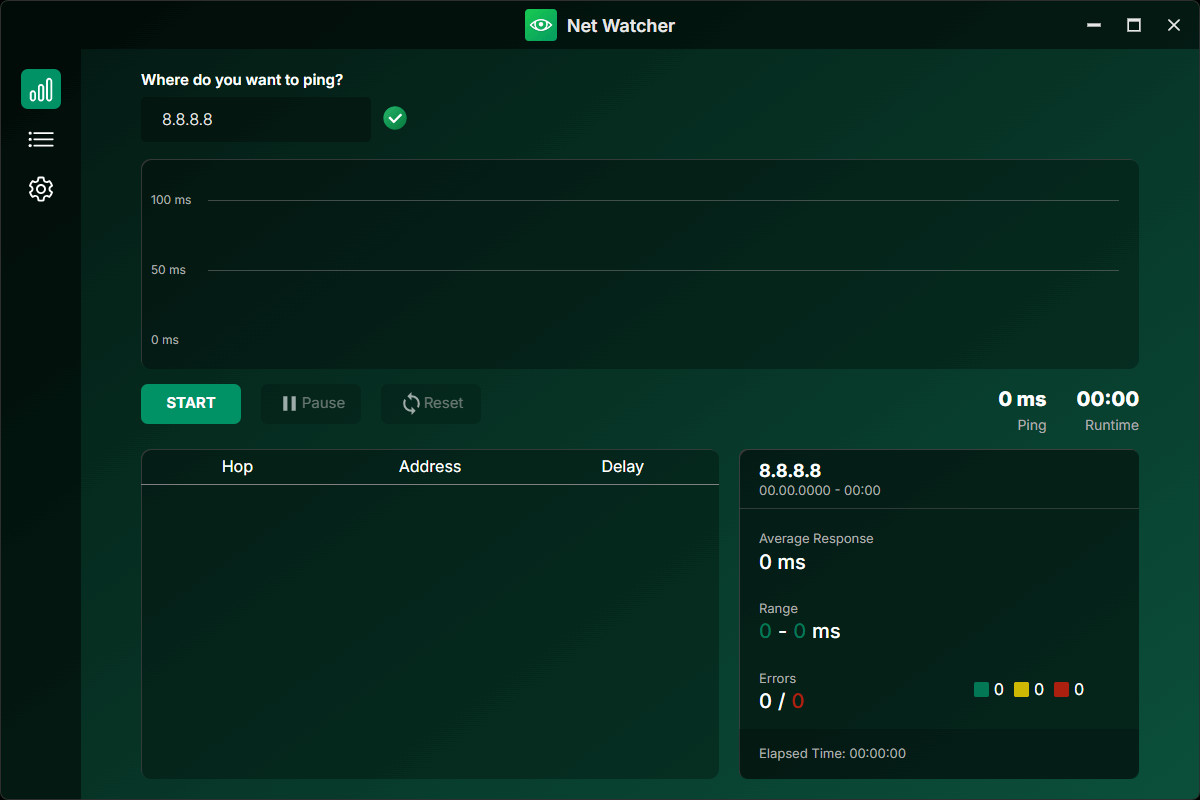Open the settings gear in sidebar

click(41, 189)
